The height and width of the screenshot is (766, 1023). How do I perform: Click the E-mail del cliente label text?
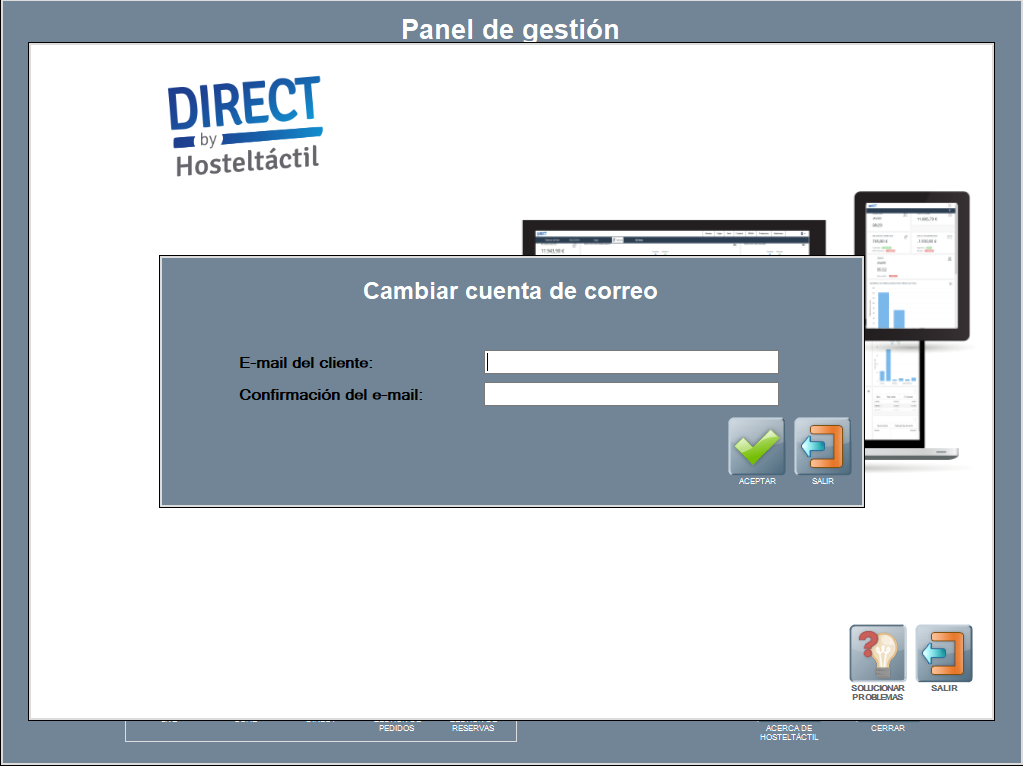(306, 362)
